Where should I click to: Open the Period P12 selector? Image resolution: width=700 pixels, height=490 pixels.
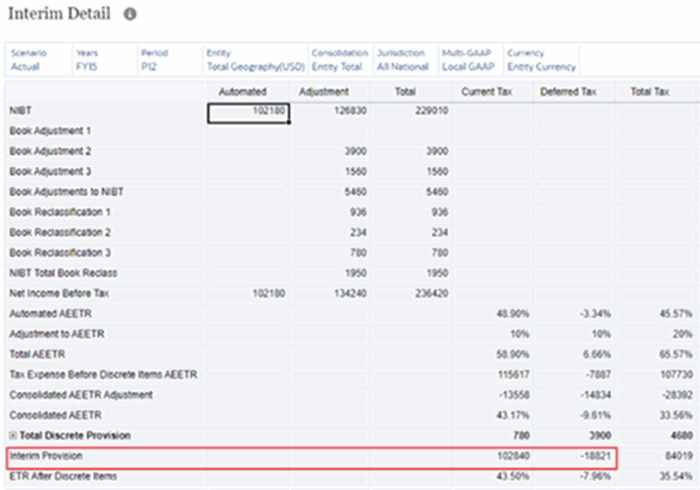pyautogui.click(x=169, y=60)
